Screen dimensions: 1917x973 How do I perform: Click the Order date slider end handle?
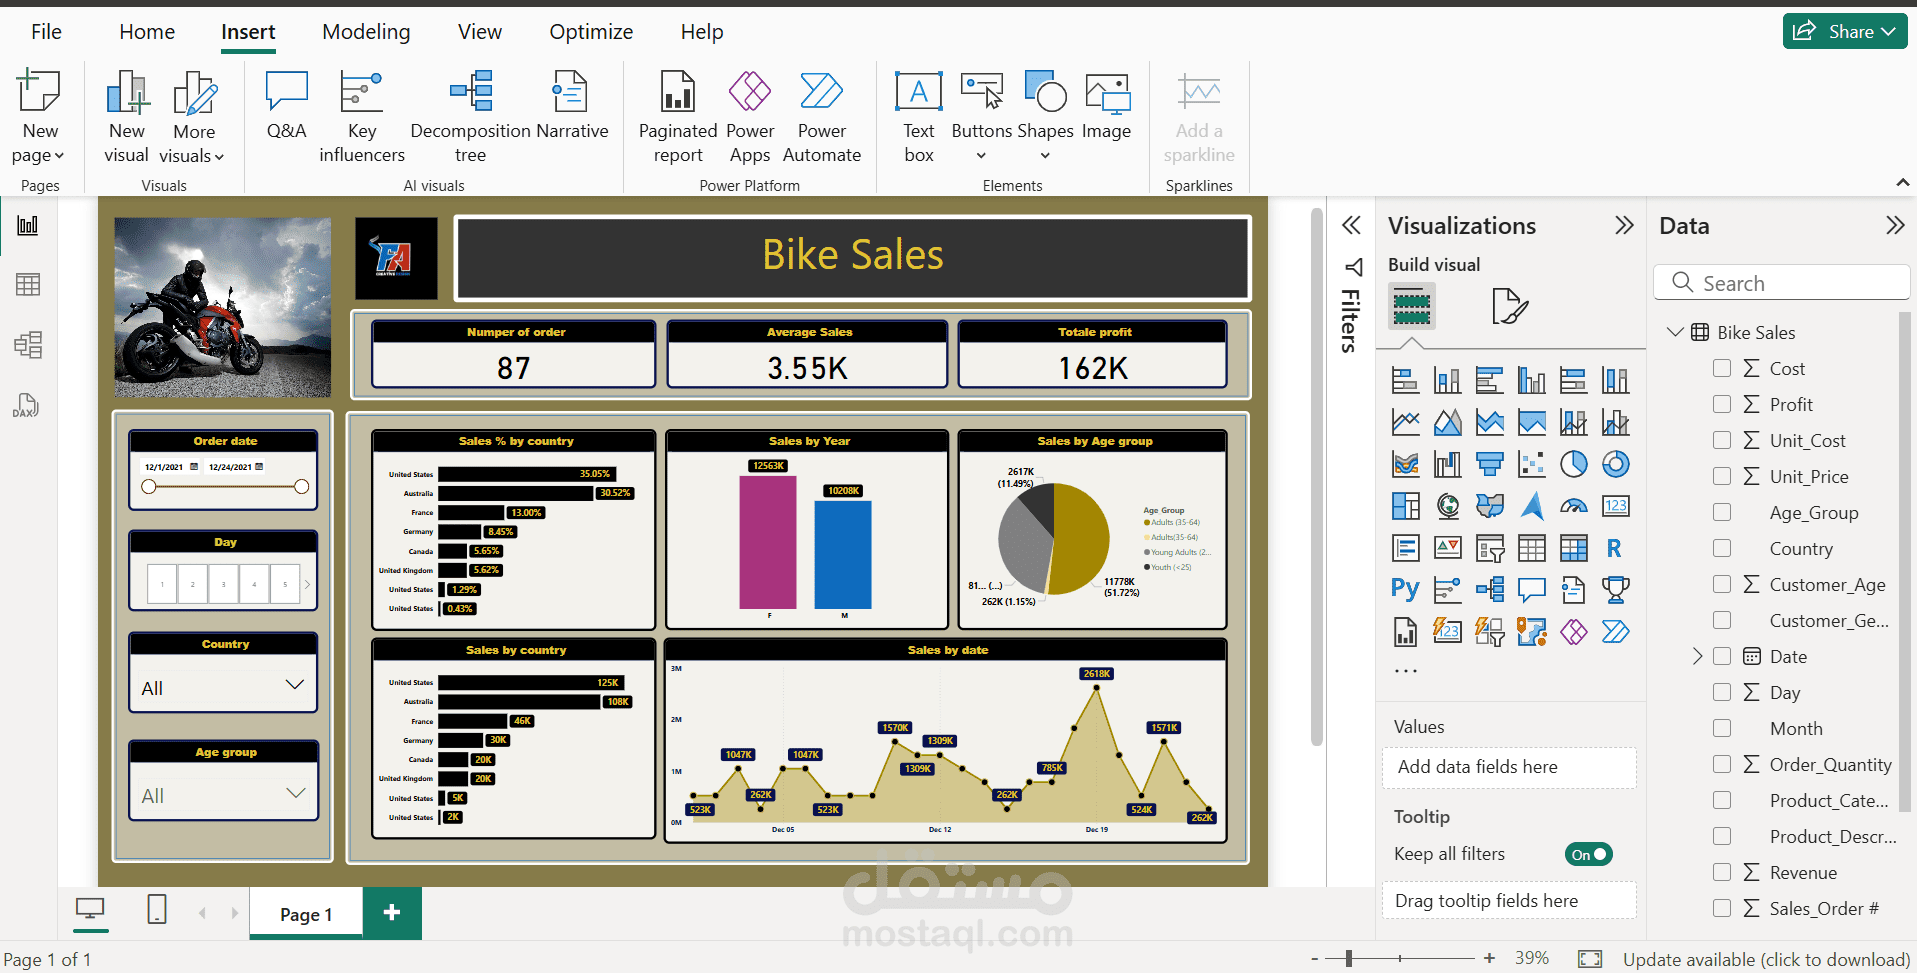pos(302,487)
